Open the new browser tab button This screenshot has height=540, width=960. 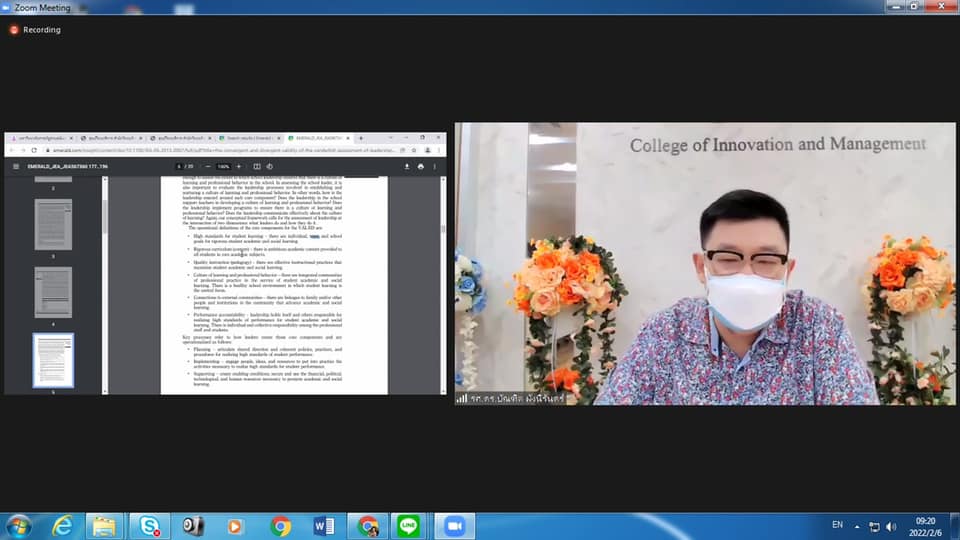pos(361,138)
